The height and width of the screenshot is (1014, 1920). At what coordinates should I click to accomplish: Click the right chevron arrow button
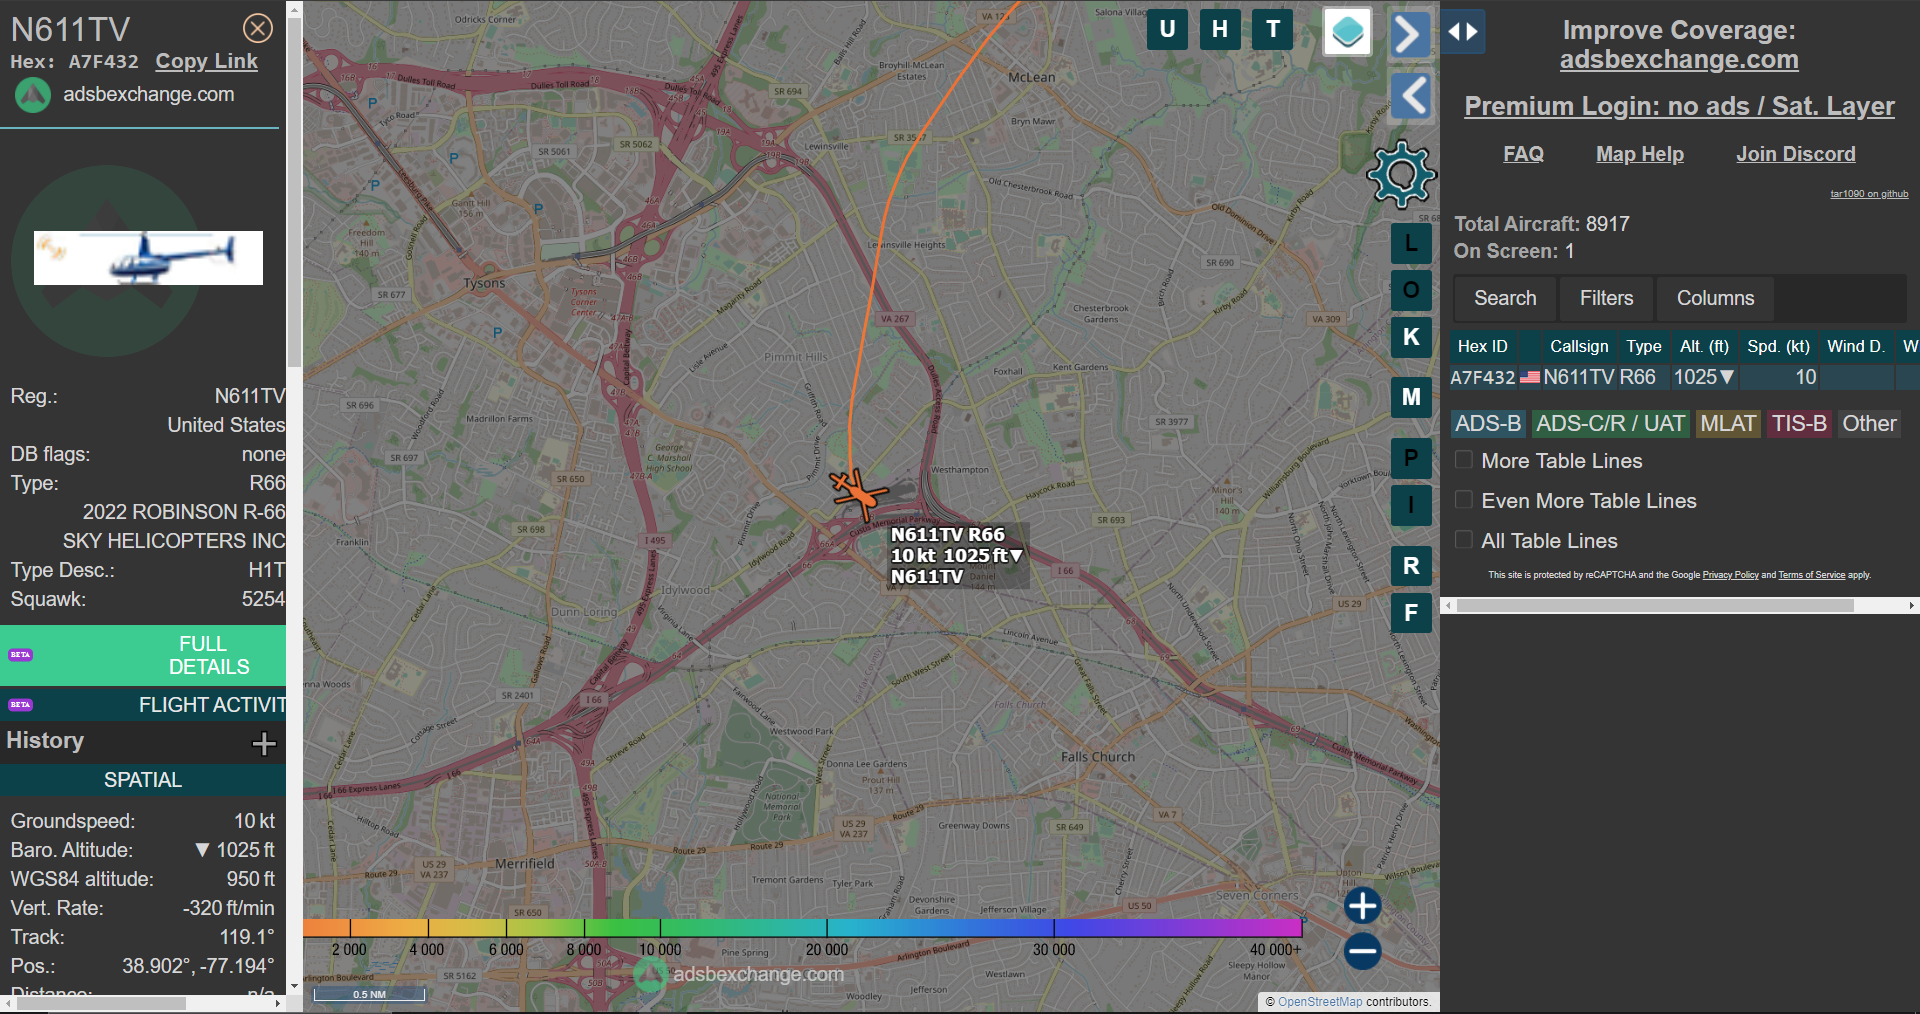point(1409,35)
